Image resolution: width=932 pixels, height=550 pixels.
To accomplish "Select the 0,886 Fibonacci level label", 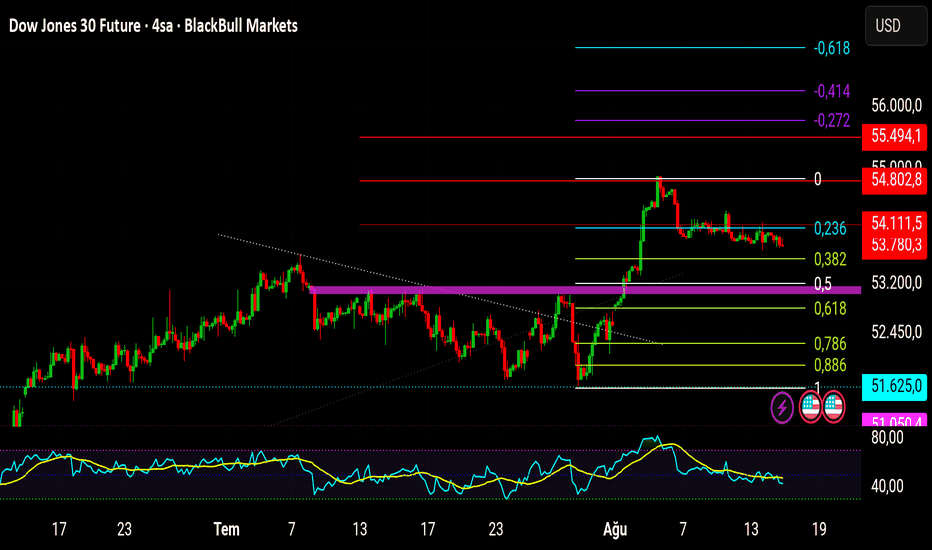I will click(830, 365).
